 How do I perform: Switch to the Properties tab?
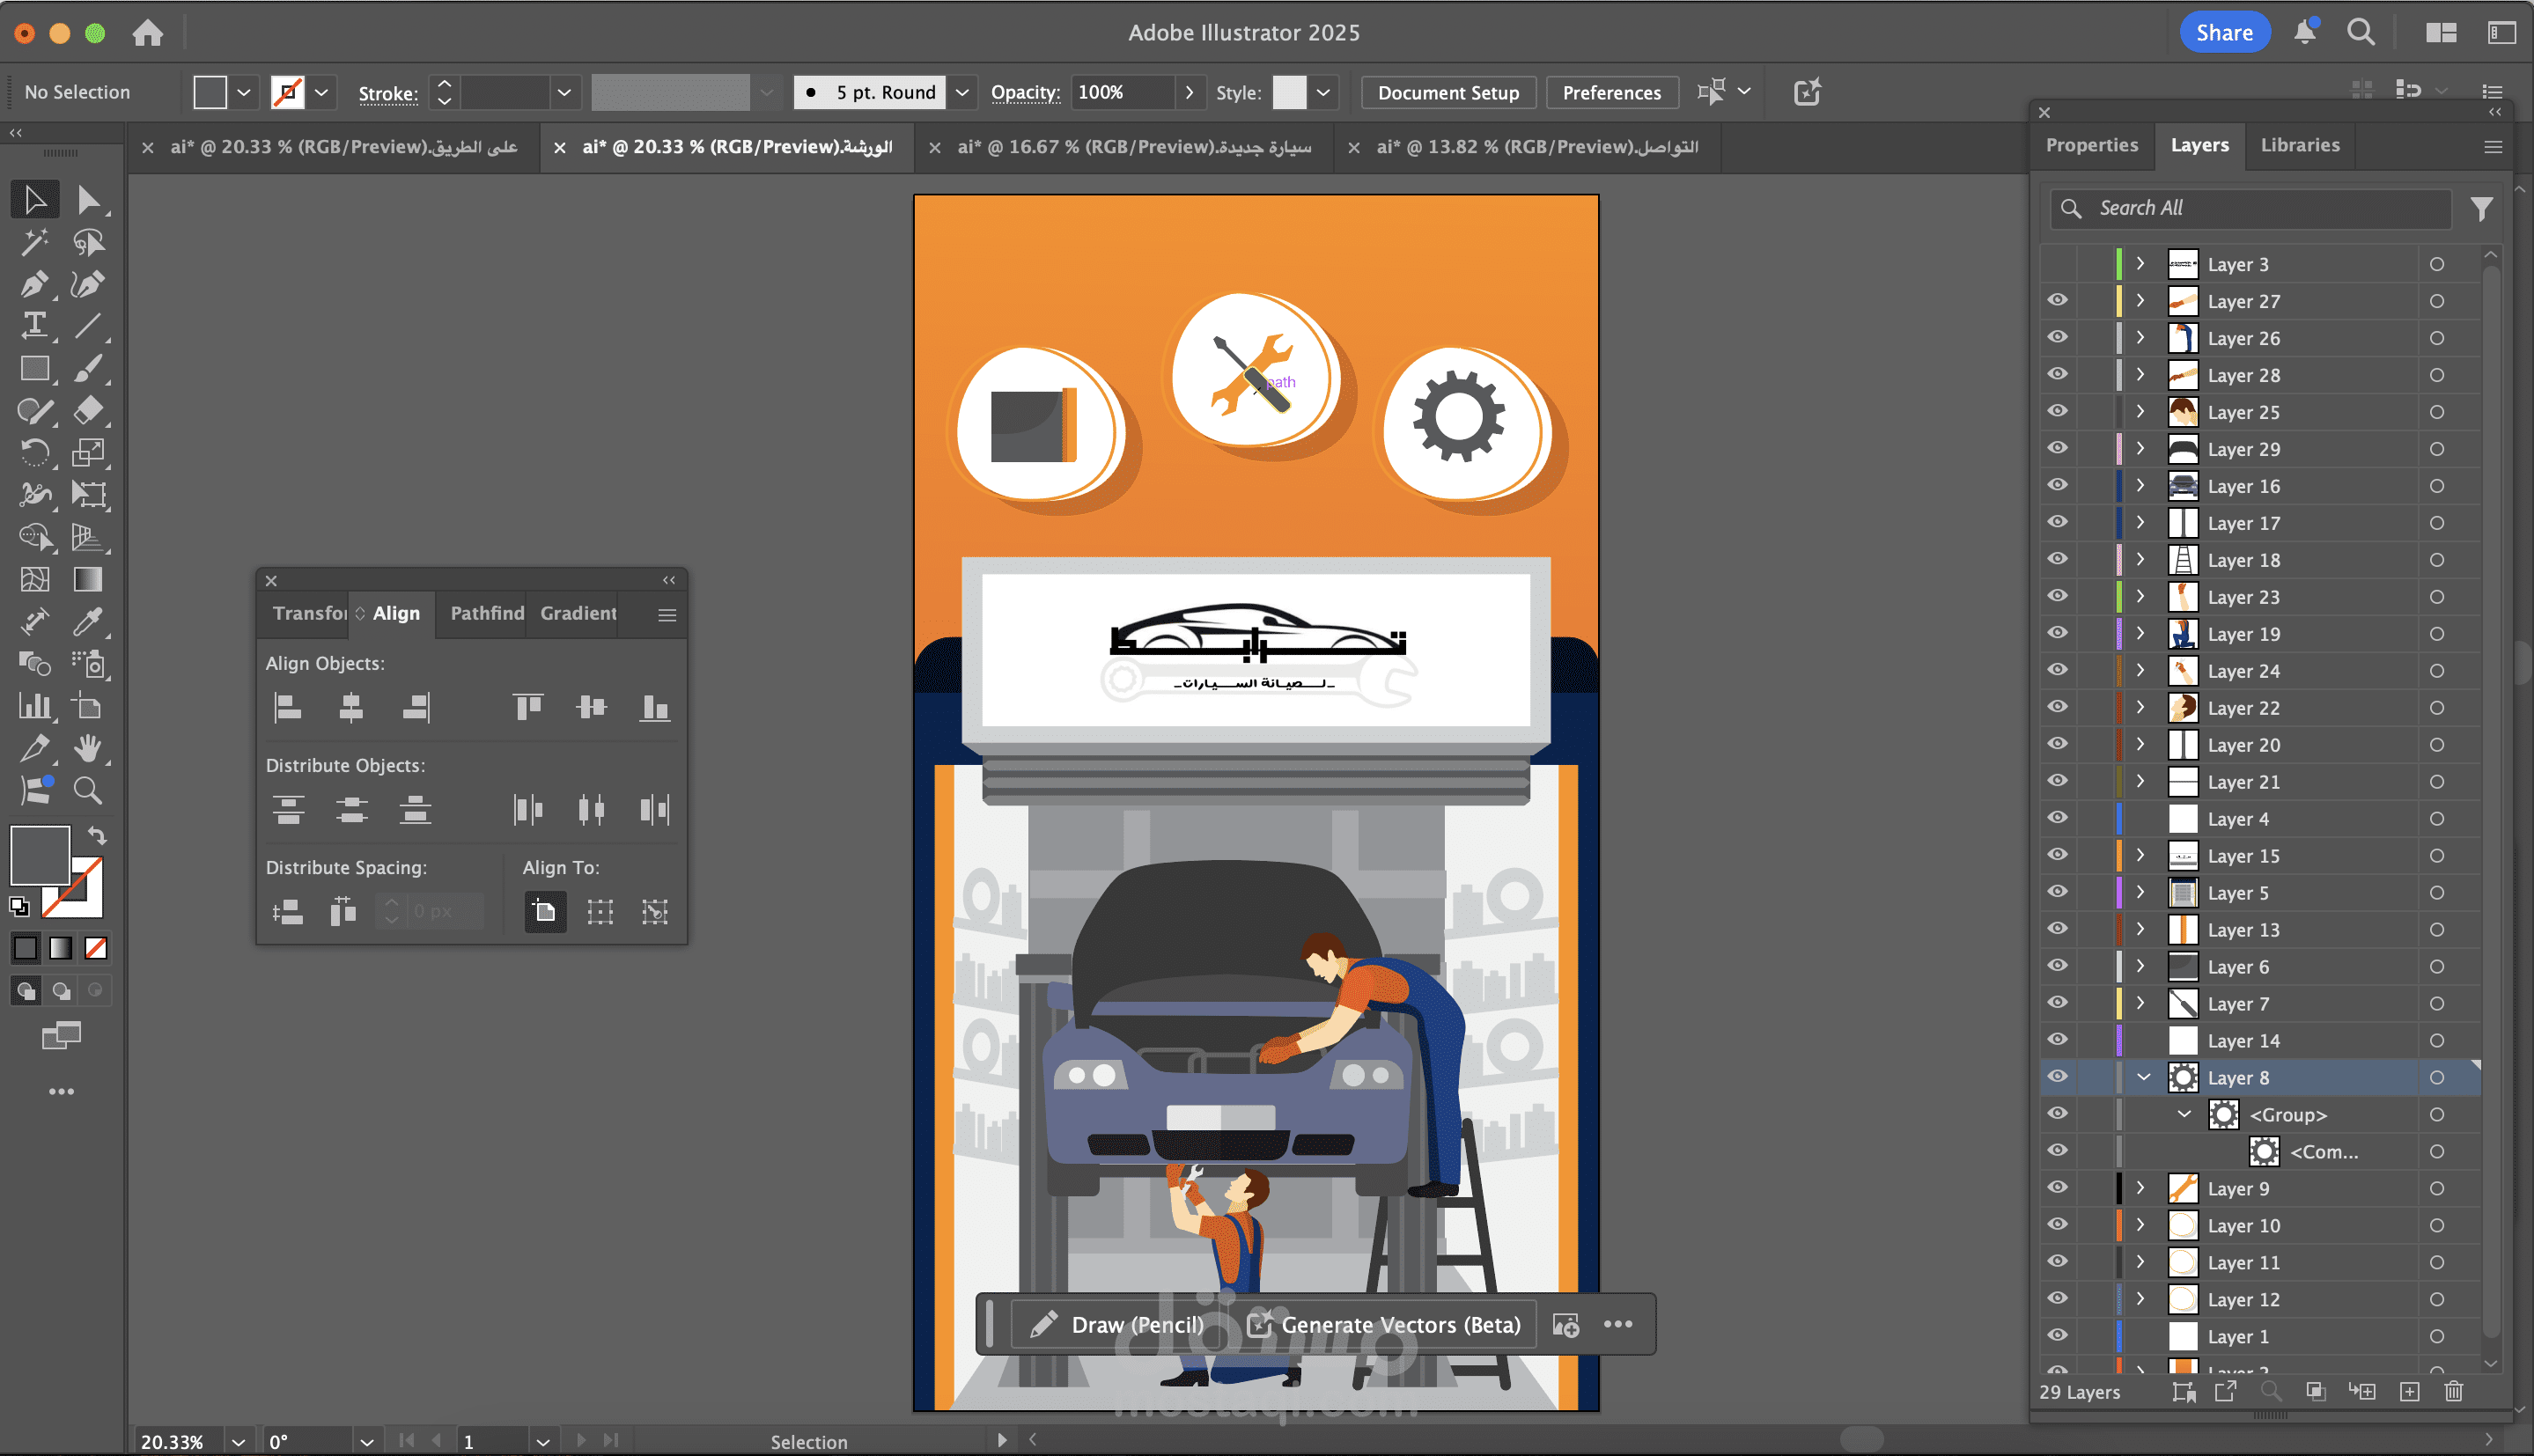[x=2091, y=145]
